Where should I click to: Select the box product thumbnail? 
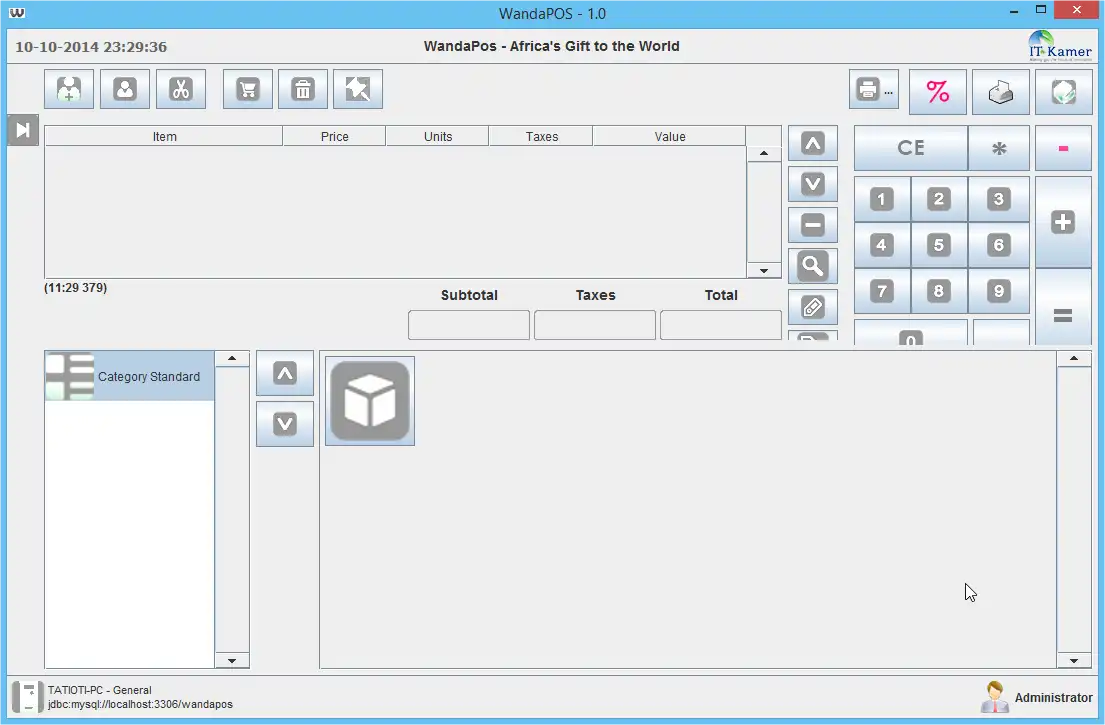(x=370, y=401)
